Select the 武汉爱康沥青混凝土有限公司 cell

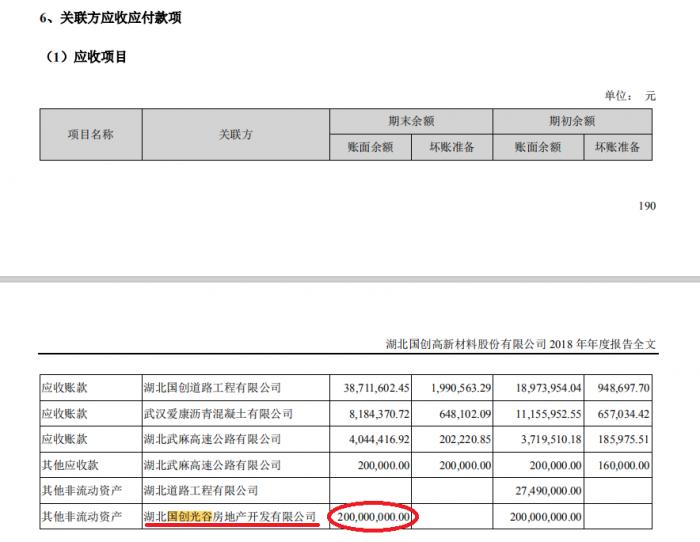point(219,413)
